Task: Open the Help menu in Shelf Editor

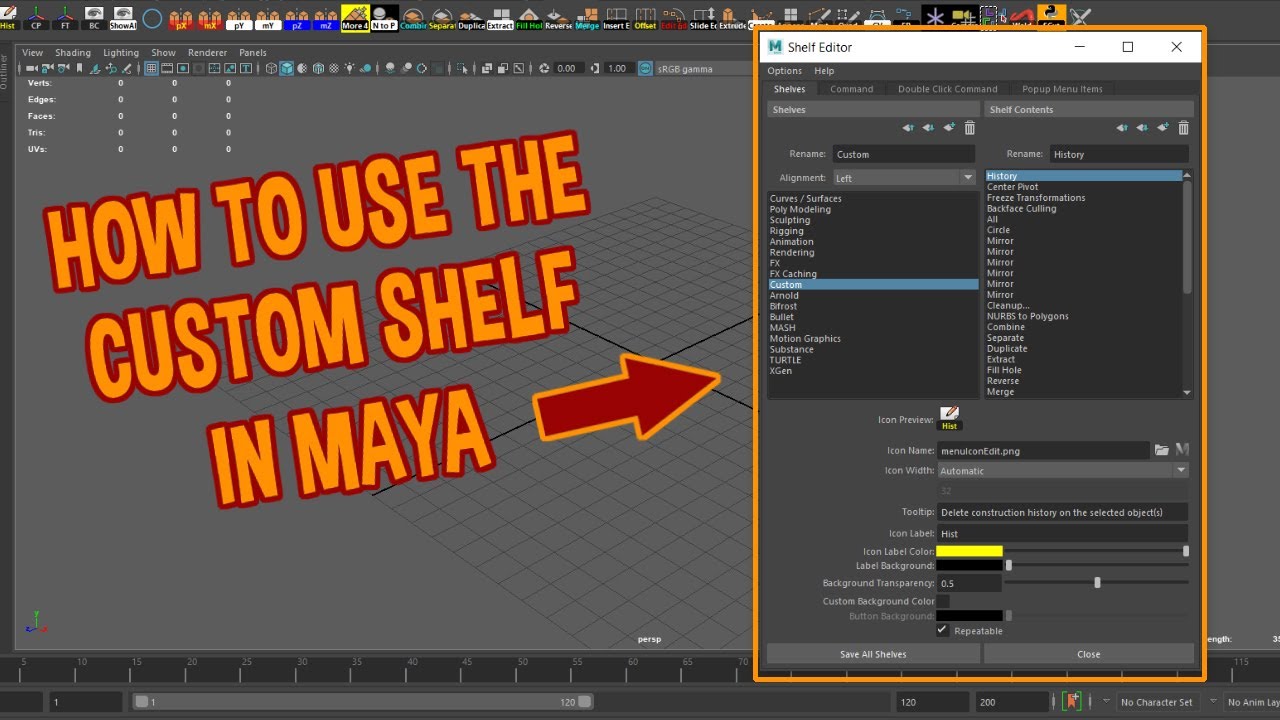Action: [824, 71]
